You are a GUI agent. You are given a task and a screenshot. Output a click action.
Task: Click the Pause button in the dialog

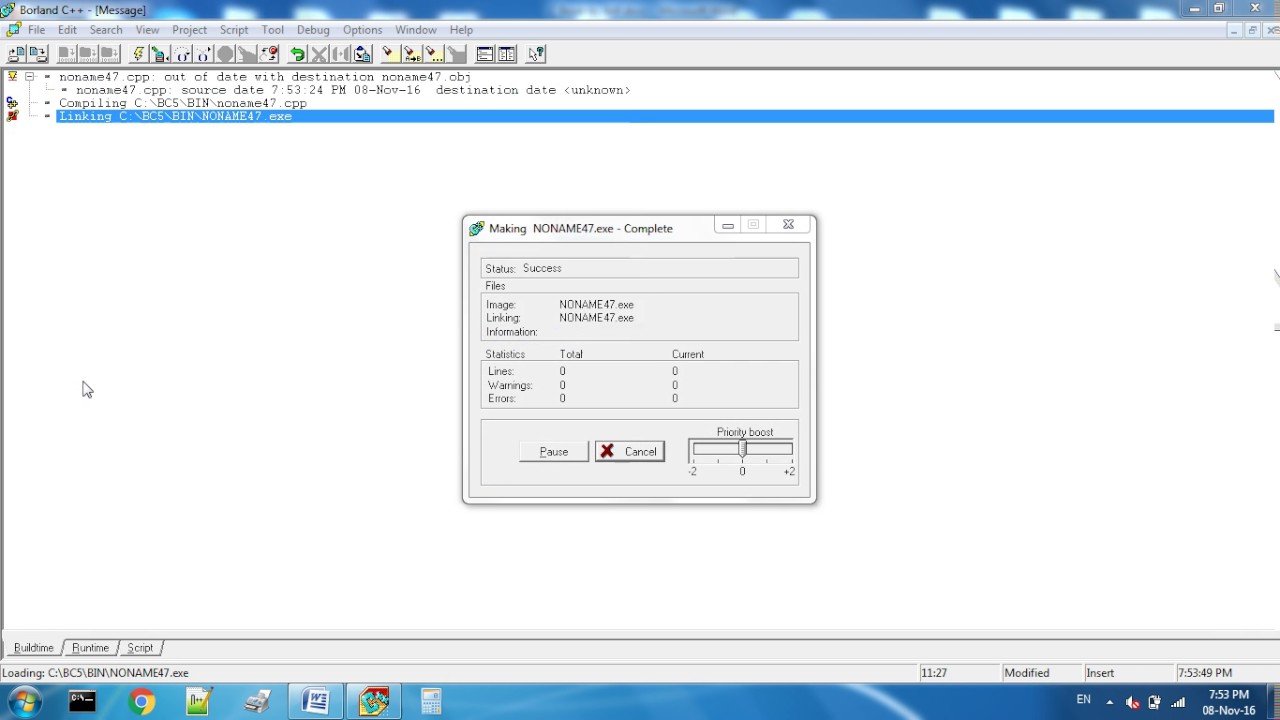click(x=554, y=452)
